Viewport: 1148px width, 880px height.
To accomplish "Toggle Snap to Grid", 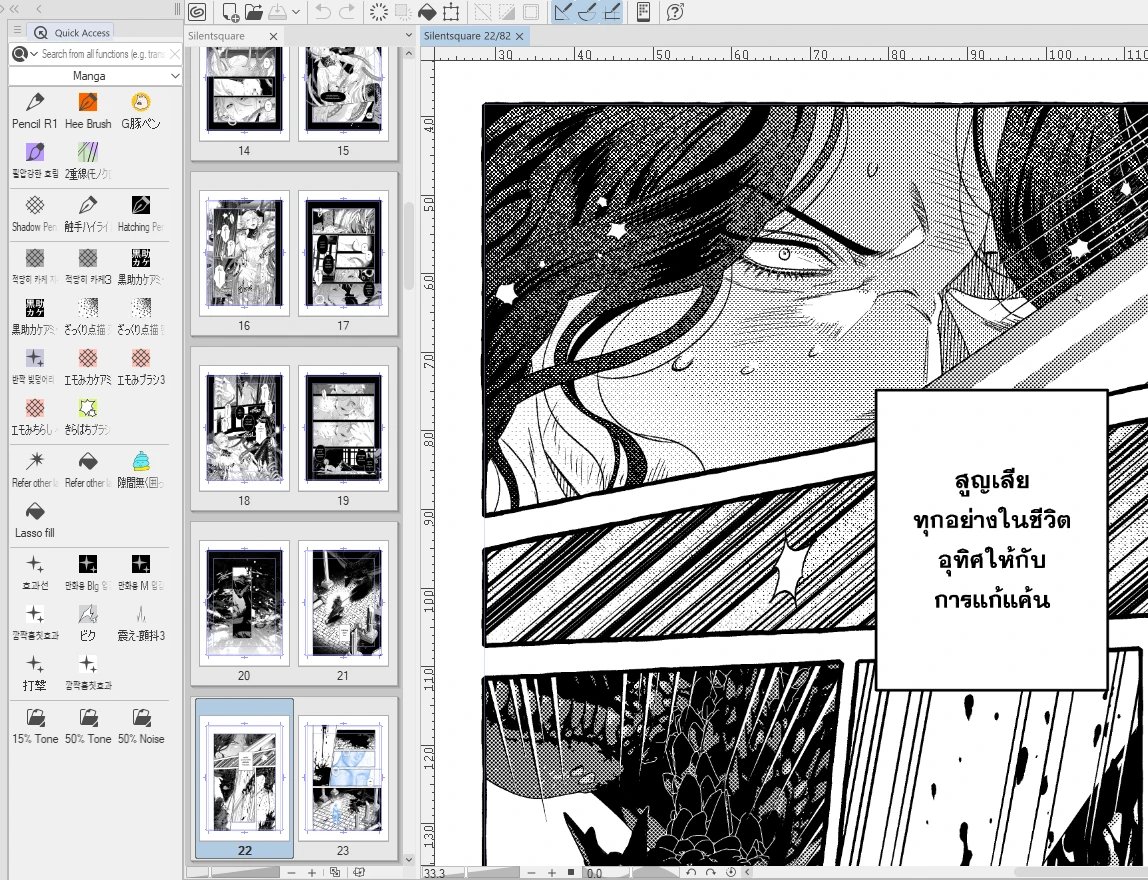I will click(x=611, y=12).
